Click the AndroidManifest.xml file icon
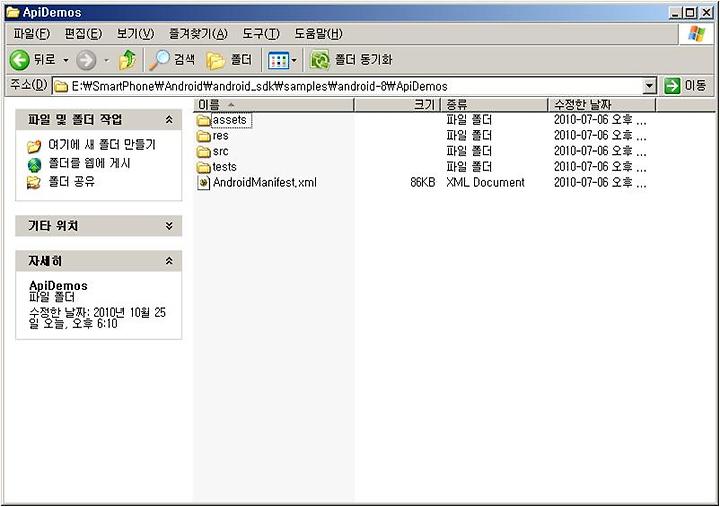Image resolution: width=720 pixels, height=507 pixels. 203,183
